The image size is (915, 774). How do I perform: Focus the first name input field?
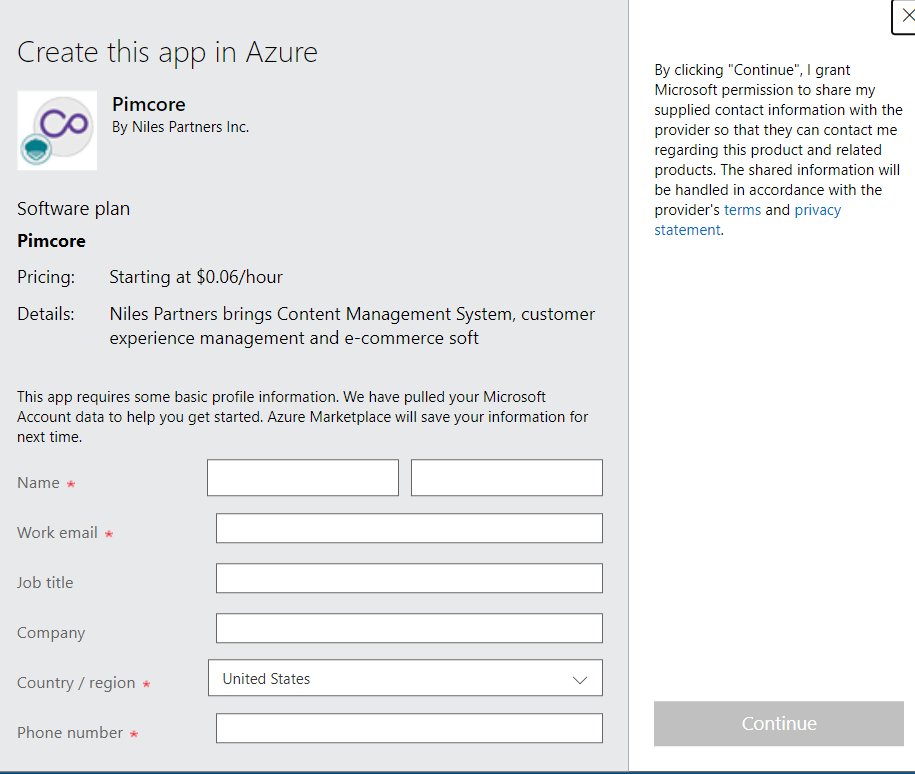click(302, 478)
